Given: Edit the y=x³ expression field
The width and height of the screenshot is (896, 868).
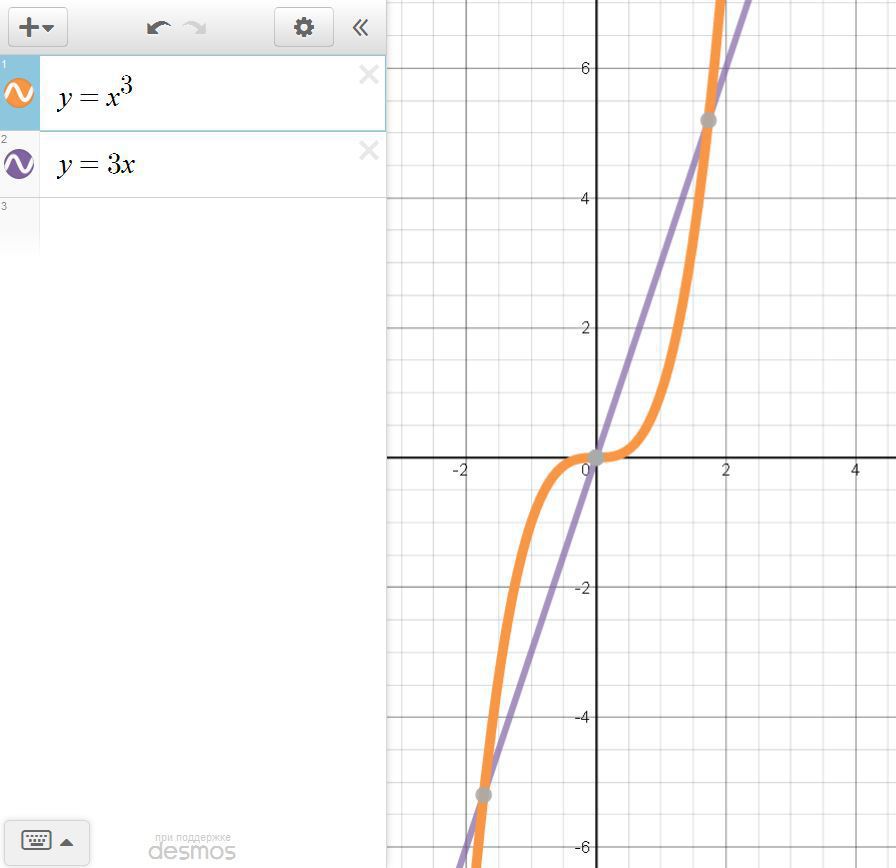Looking at the screenshot, I should (213, 94).
